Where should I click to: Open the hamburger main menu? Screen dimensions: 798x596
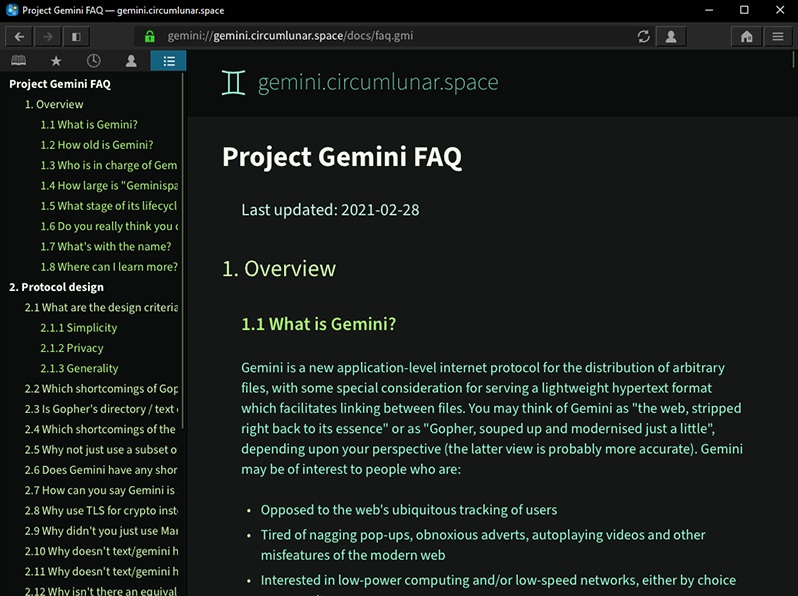click(x=778, y=37)
